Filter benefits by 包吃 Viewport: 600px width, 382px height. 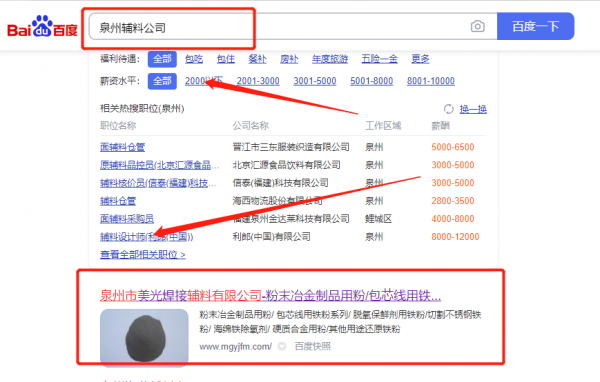point(194,59)
